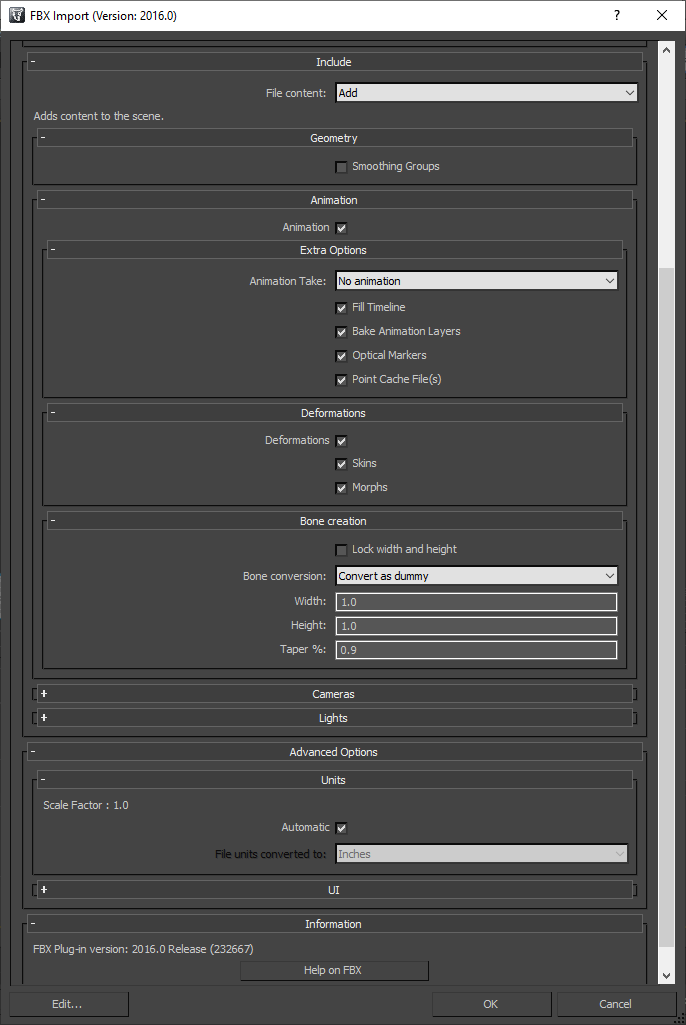Click the scrollbar down arrow
Screen dimensions: 686x1025
[666, 976]
